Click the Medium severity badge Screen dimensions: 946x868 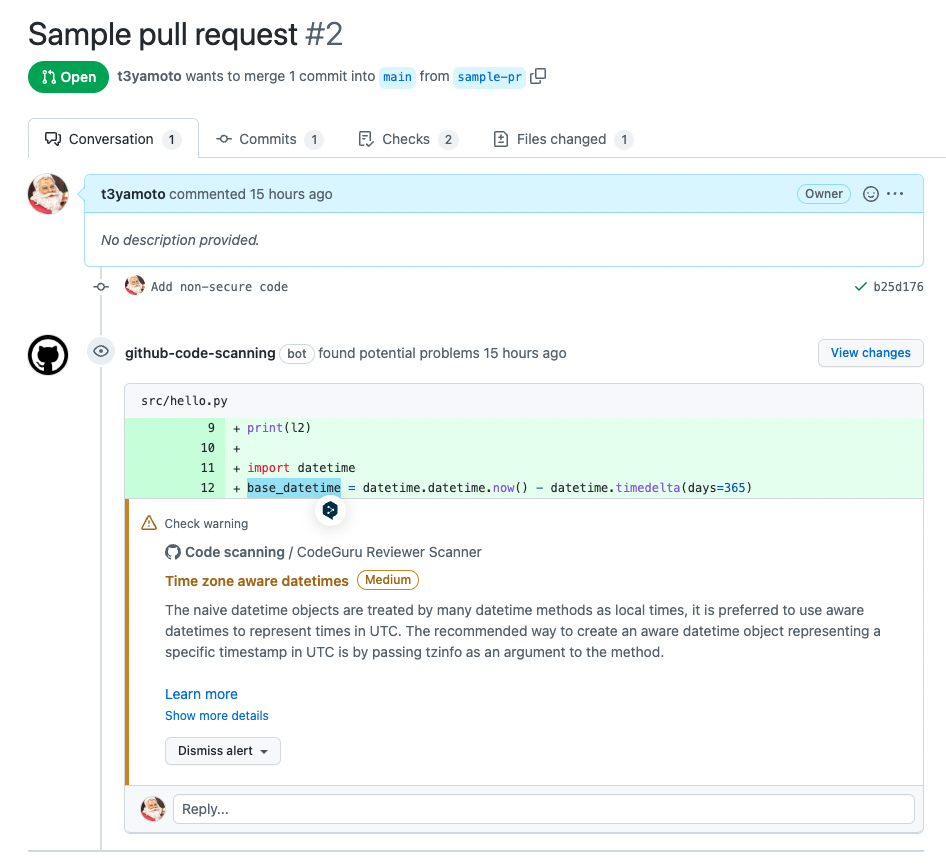point(387,580)
